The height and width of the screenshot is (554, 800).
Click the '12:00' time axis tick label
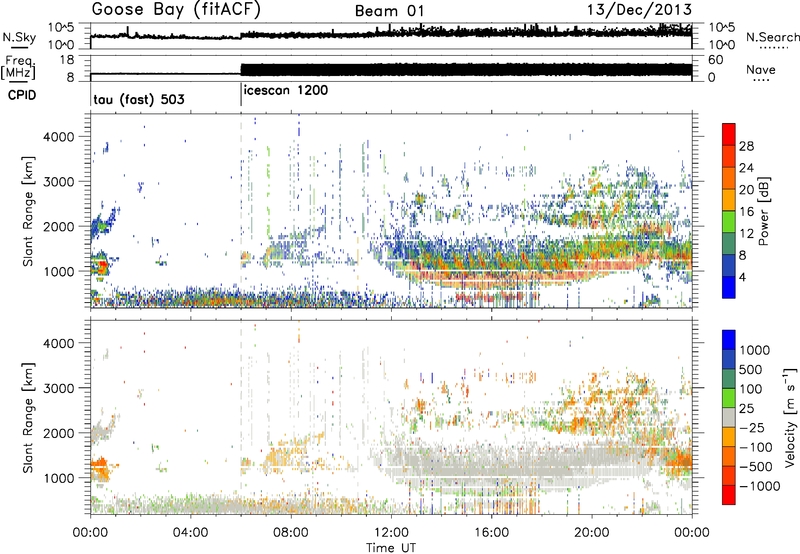point(391,533)
